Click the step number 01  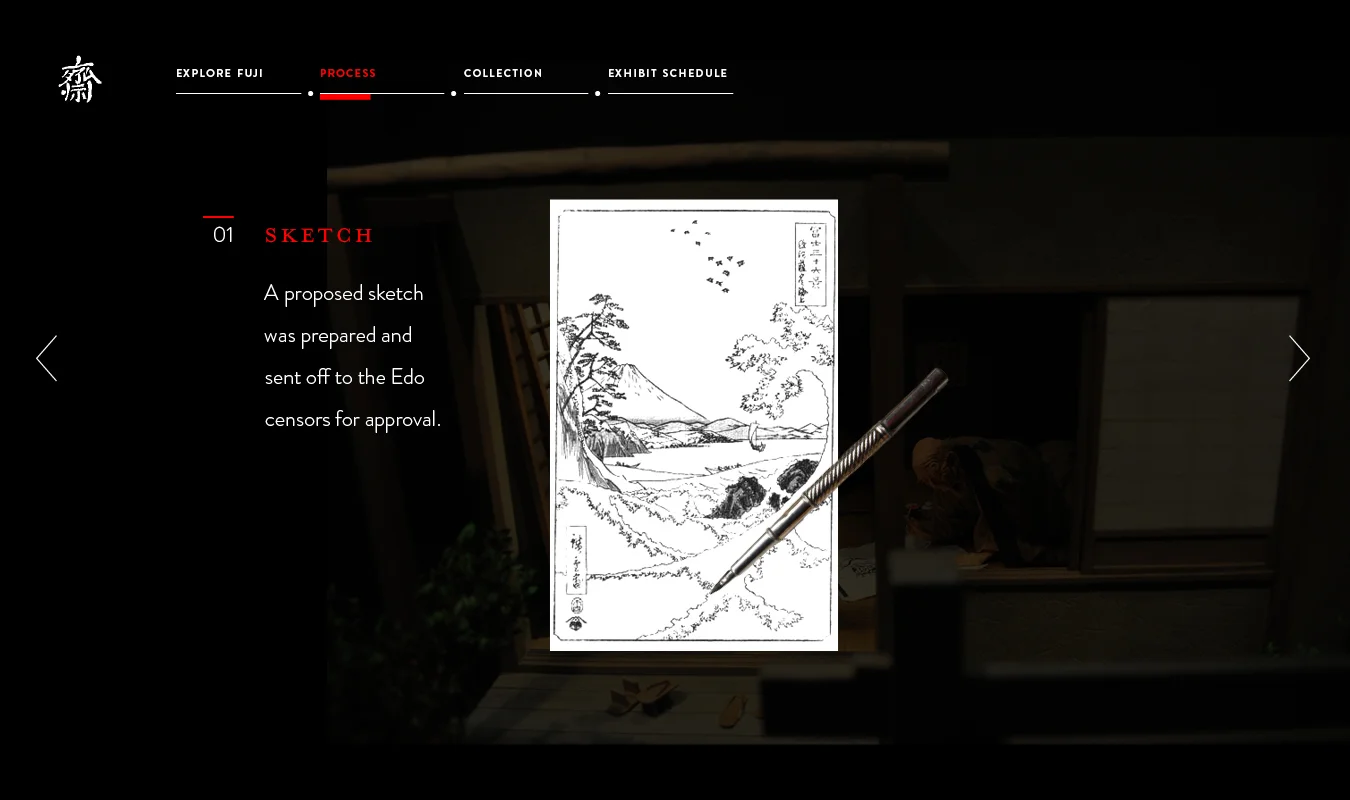tap(223, 235)
